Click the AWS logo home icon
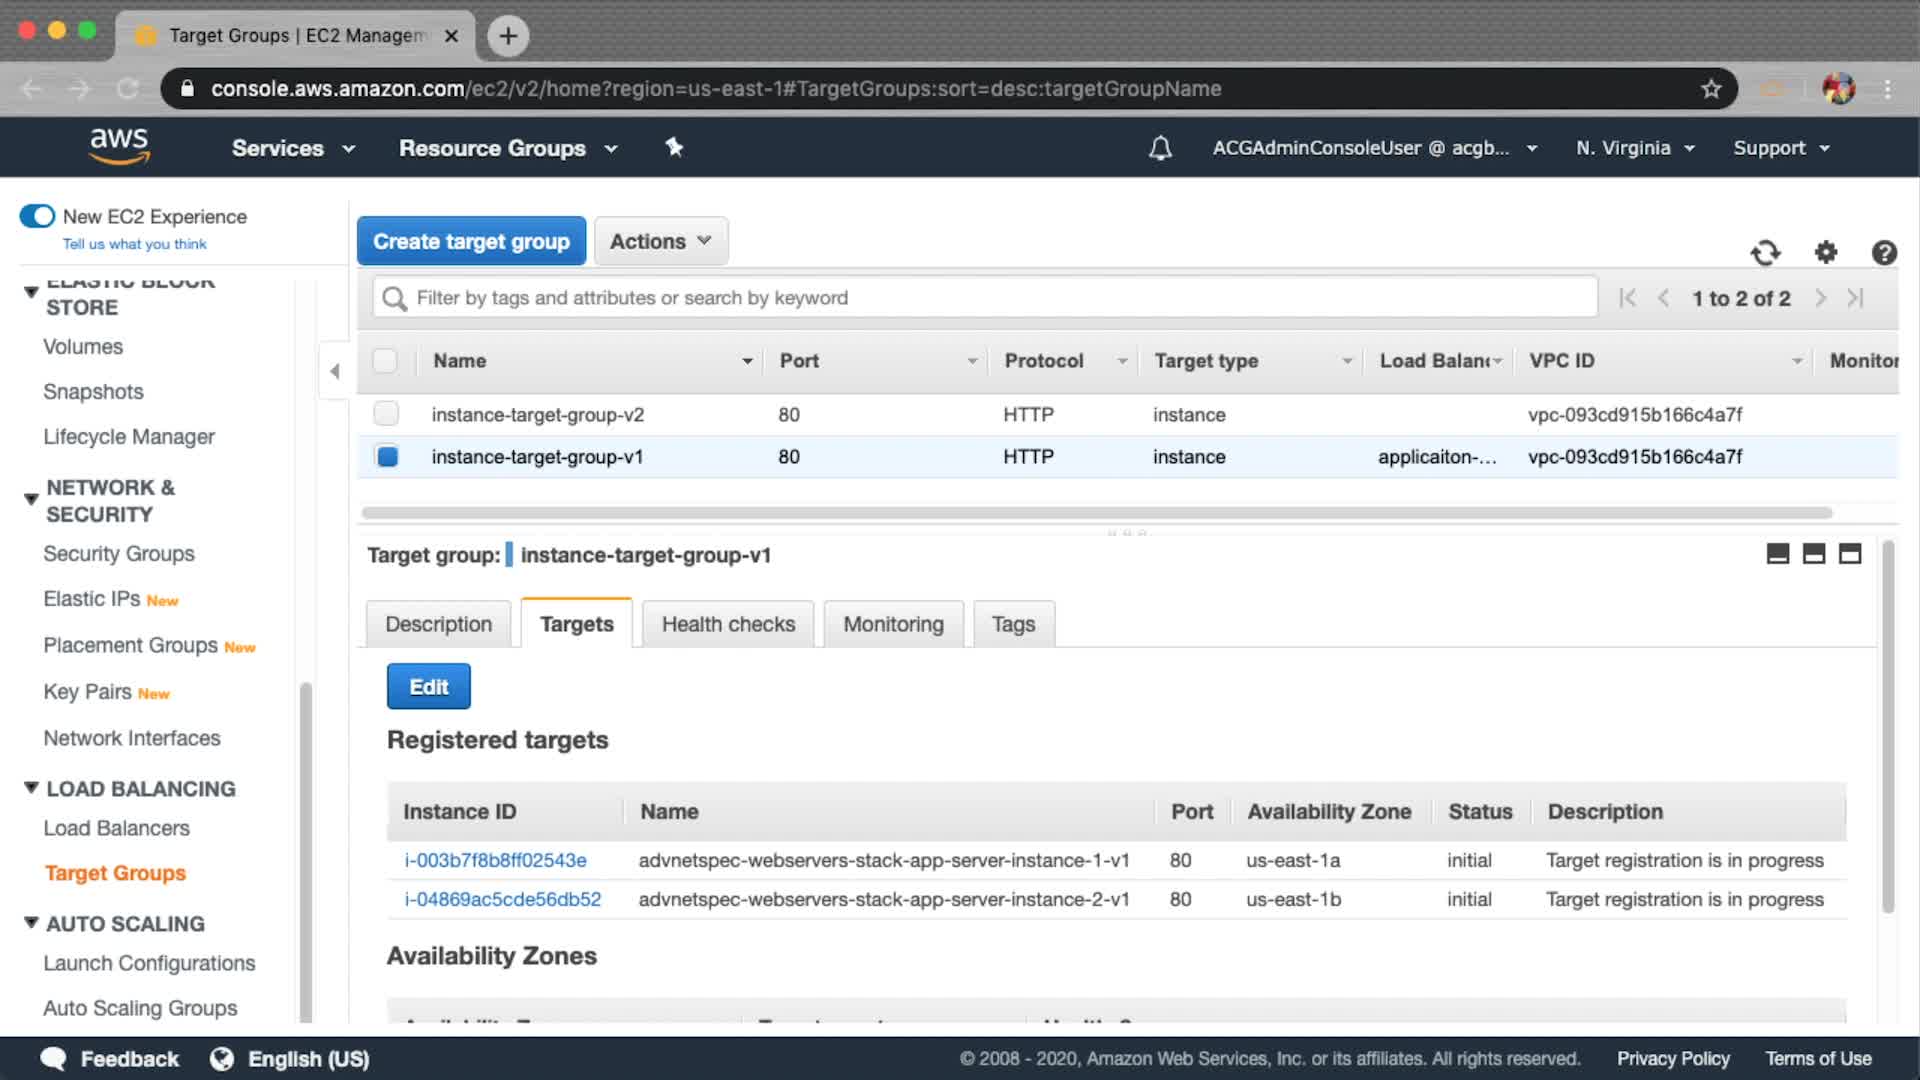Image resolution: width=1920 pixels, height=1080 pixels. (x=119, y=146)
